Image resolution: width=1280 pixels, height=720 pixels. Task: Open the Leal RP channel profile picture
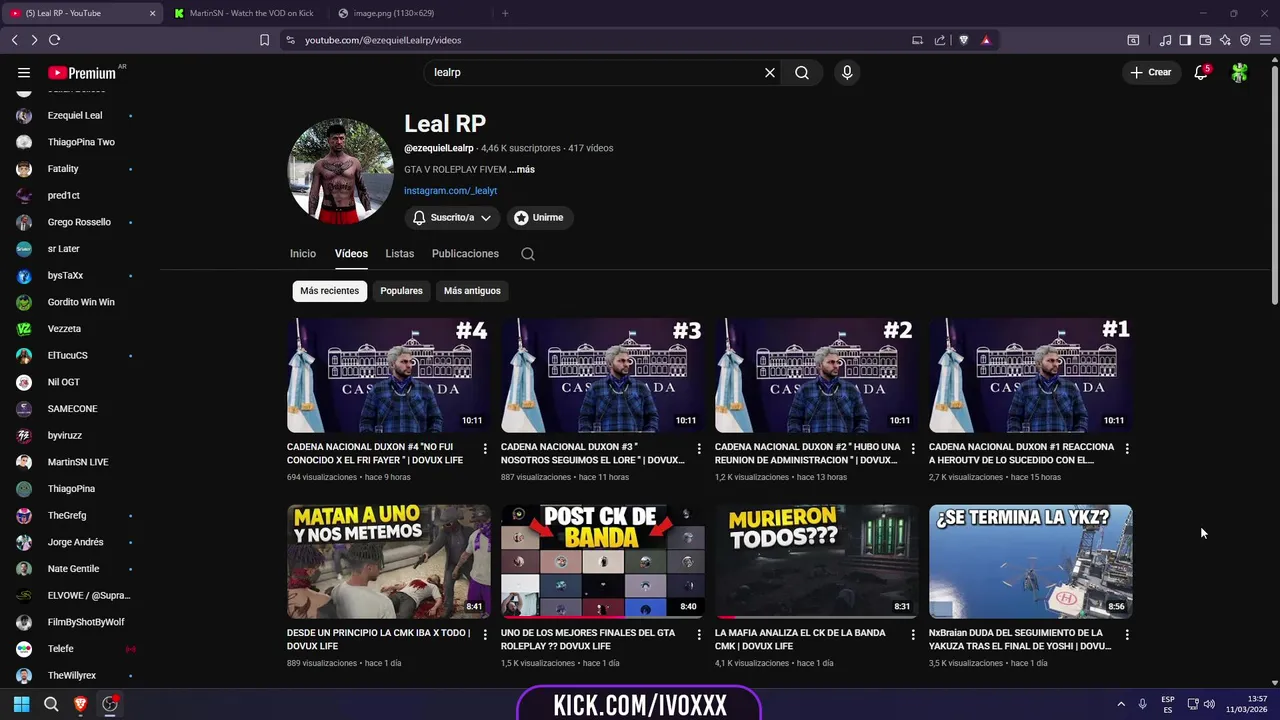point(340,171)
